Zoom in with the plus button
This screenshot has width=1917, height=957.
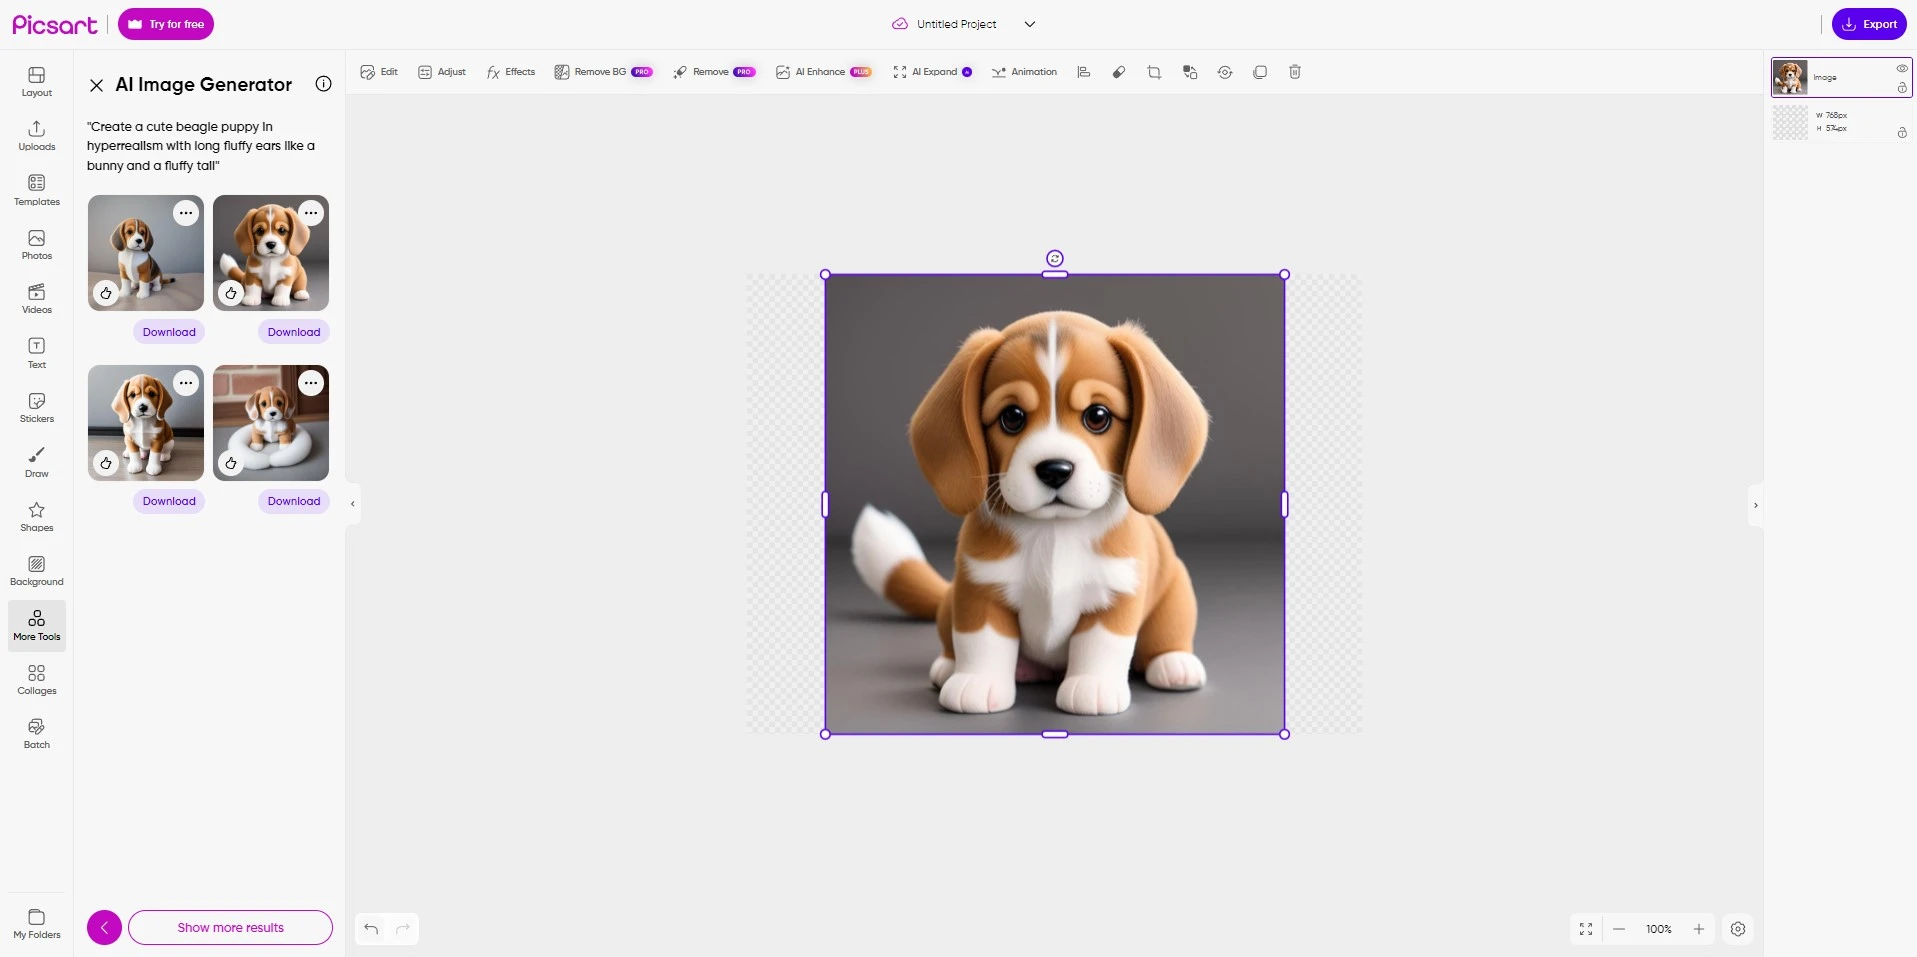click(1698, 929)
